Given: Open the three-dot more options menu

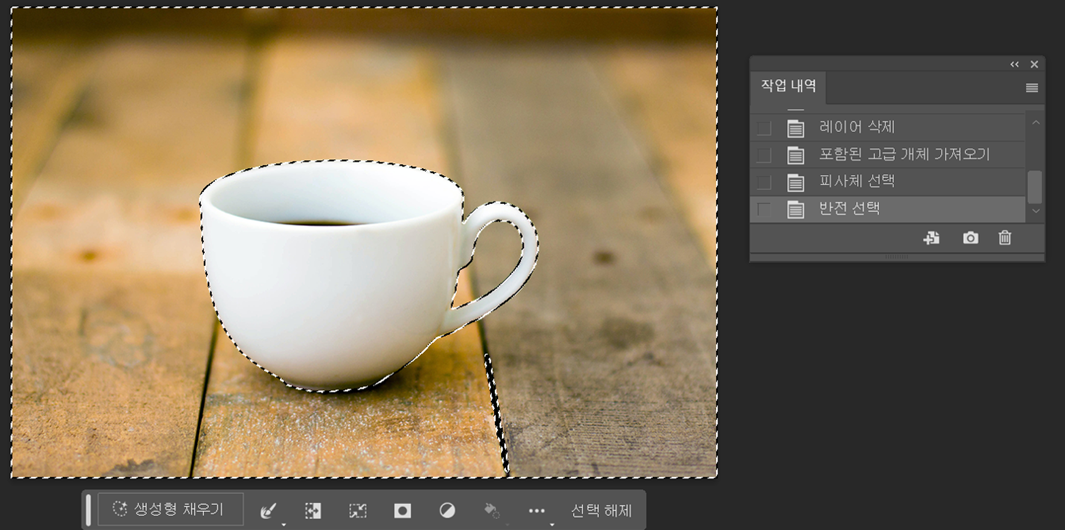Looking at the screenshot, I should (x=537, y=511).
